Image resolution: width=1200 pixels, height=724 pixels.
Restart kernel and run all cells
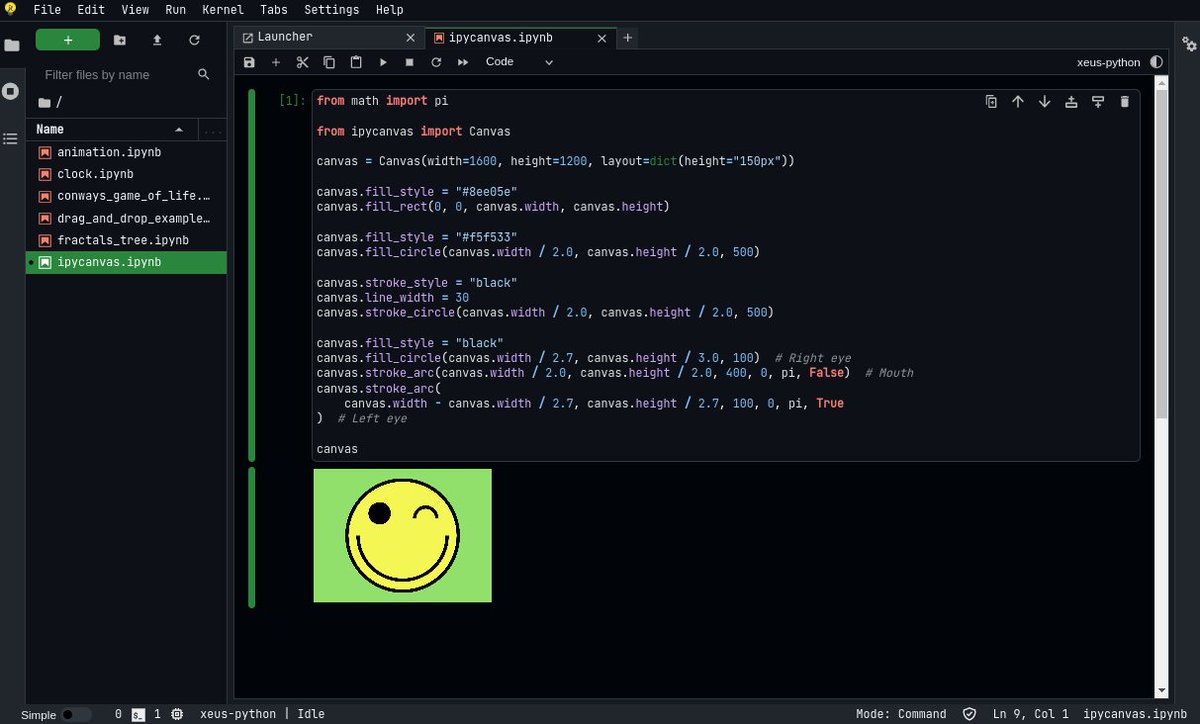click(462, 61)
